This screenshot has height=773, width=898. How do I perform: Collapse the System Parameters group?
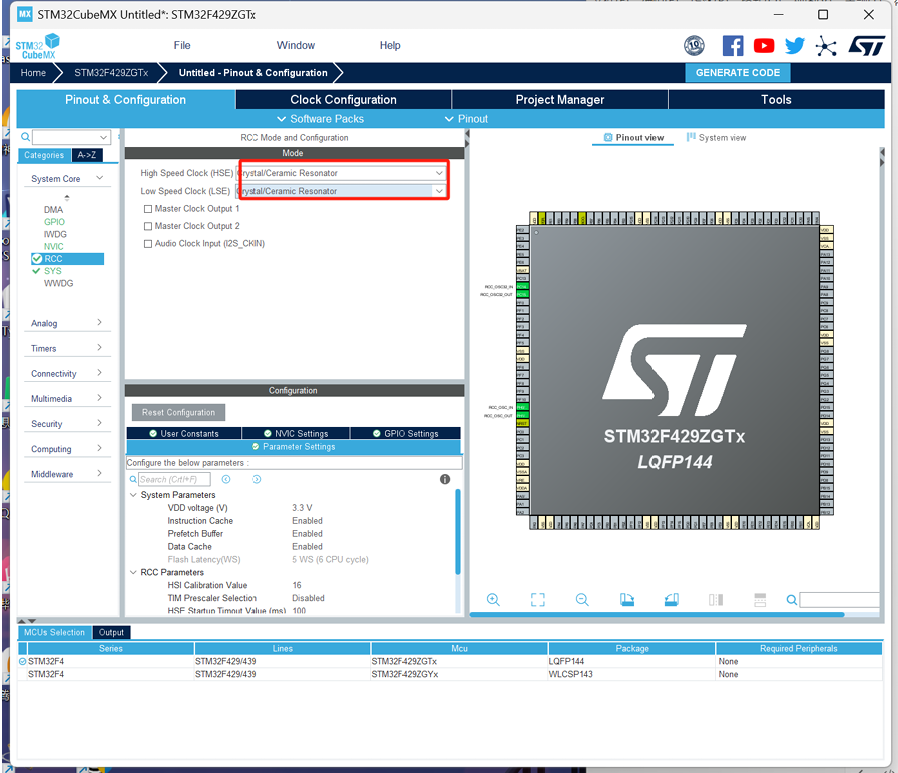pyautogui.click(x=133, y=495)
